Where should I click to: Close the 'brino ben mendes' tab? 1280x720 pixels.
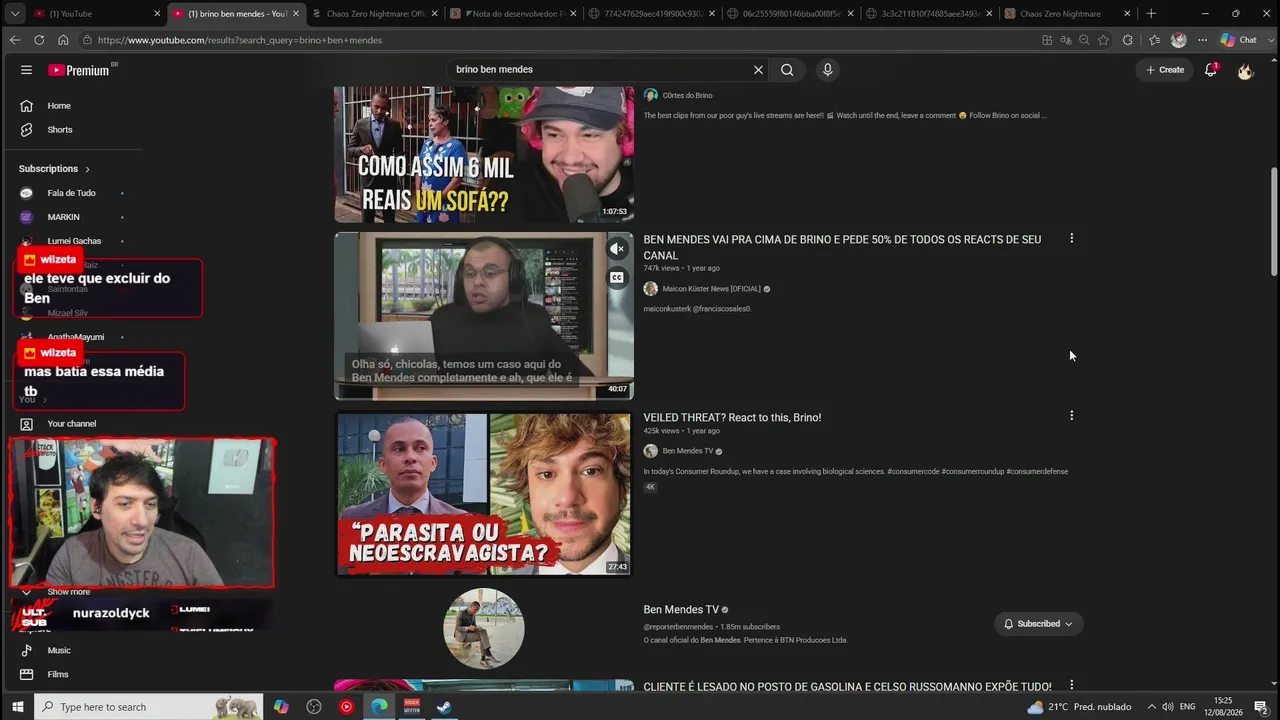tap(296, 14)
